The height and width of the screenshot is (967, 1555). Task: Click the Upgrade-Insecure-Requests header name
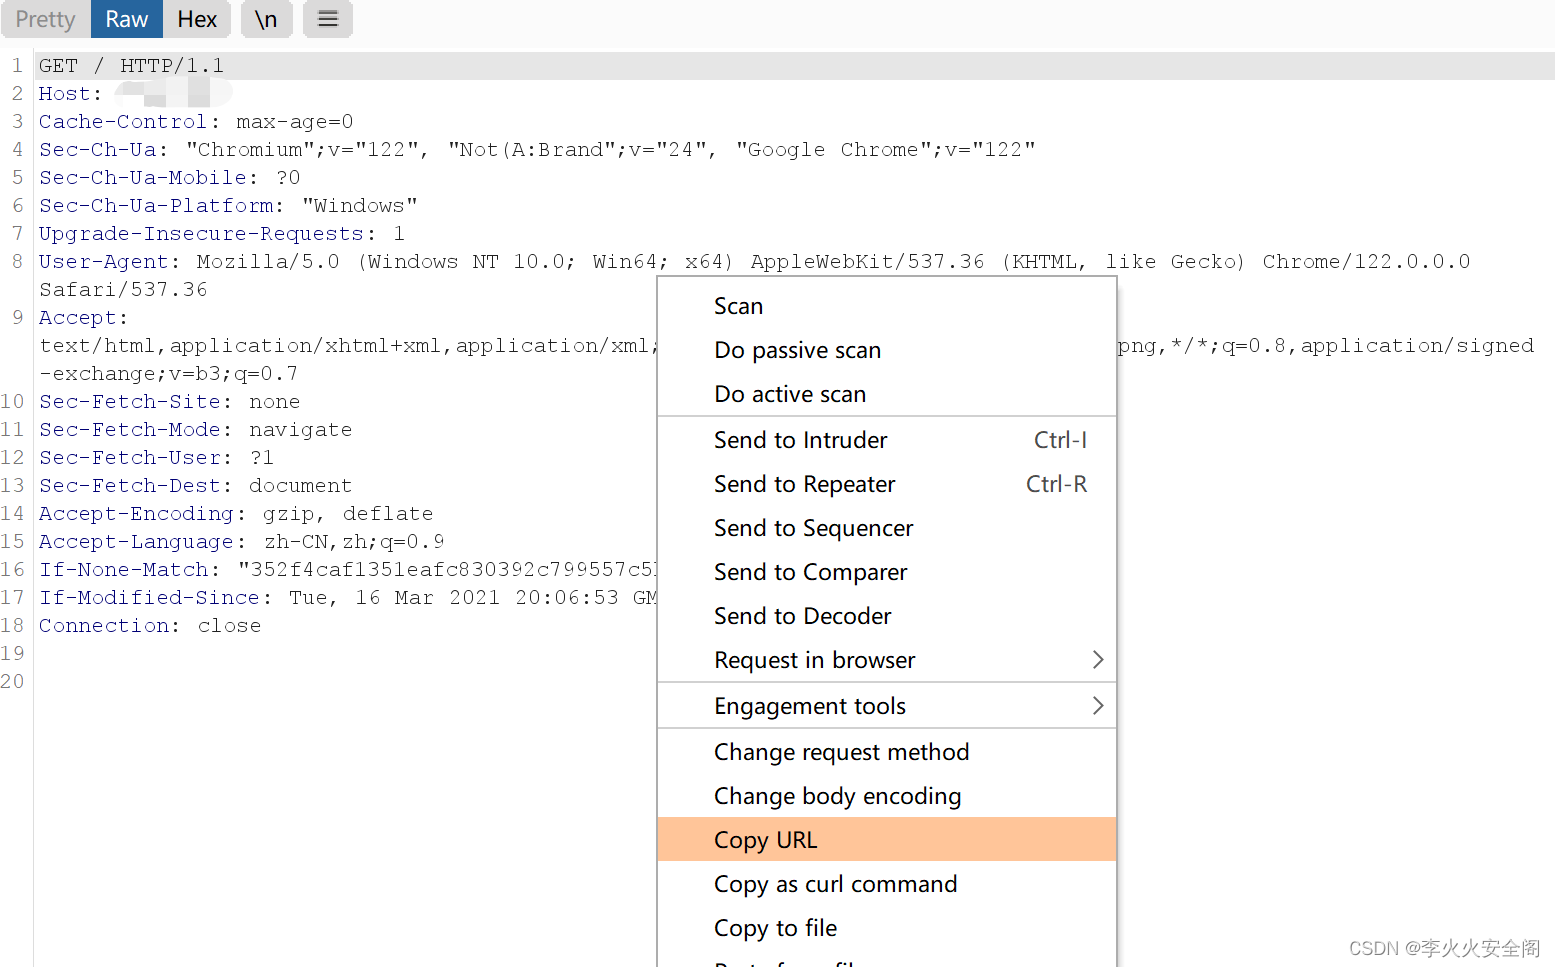(x=201, y=234)
